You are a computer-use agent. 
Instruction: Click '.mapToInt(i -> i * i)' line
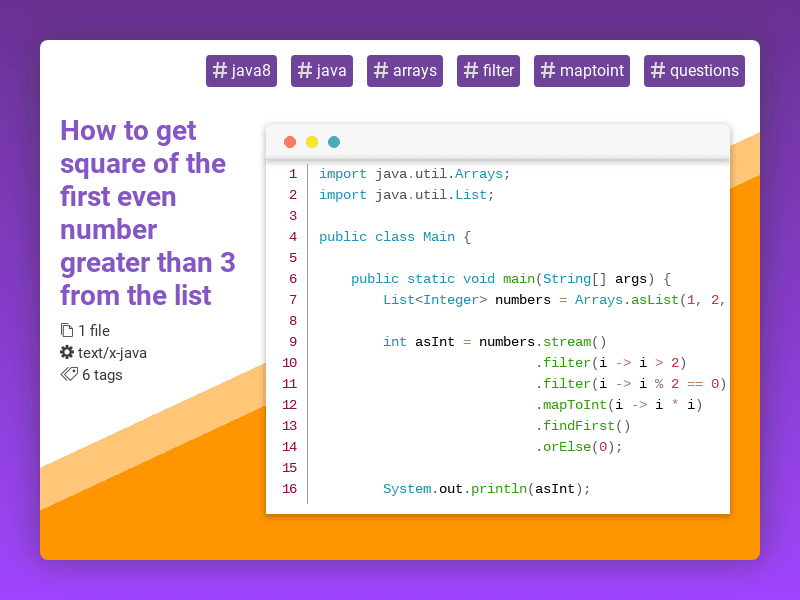619,405
